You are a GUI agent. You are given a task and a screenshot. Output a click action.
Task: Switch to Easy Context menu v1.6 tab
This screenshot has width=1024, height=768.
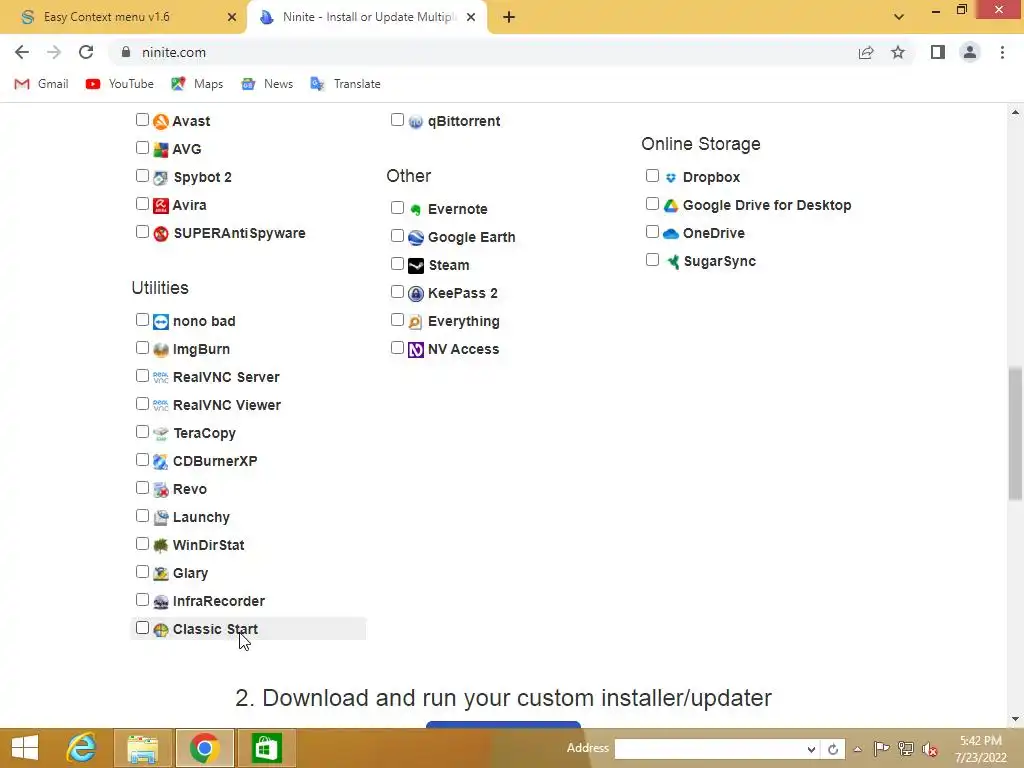(123, 18)
